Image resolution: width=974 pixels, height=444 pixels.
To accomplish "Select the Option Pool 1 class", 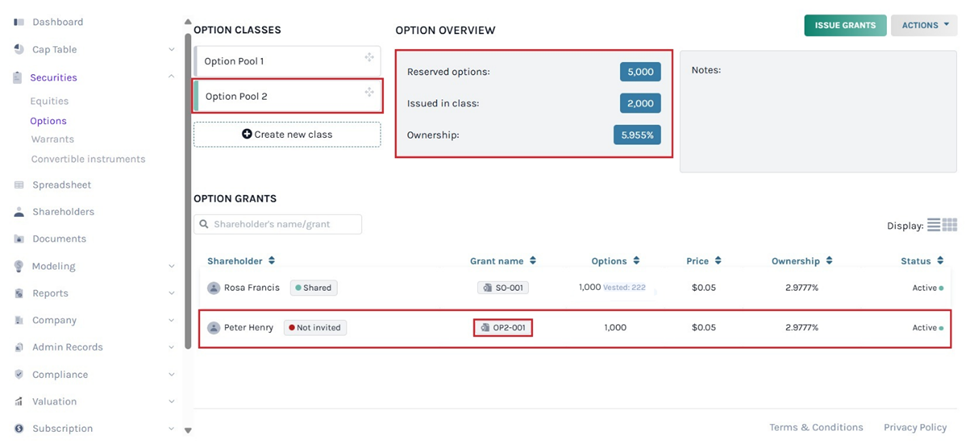I will point(287,61).
